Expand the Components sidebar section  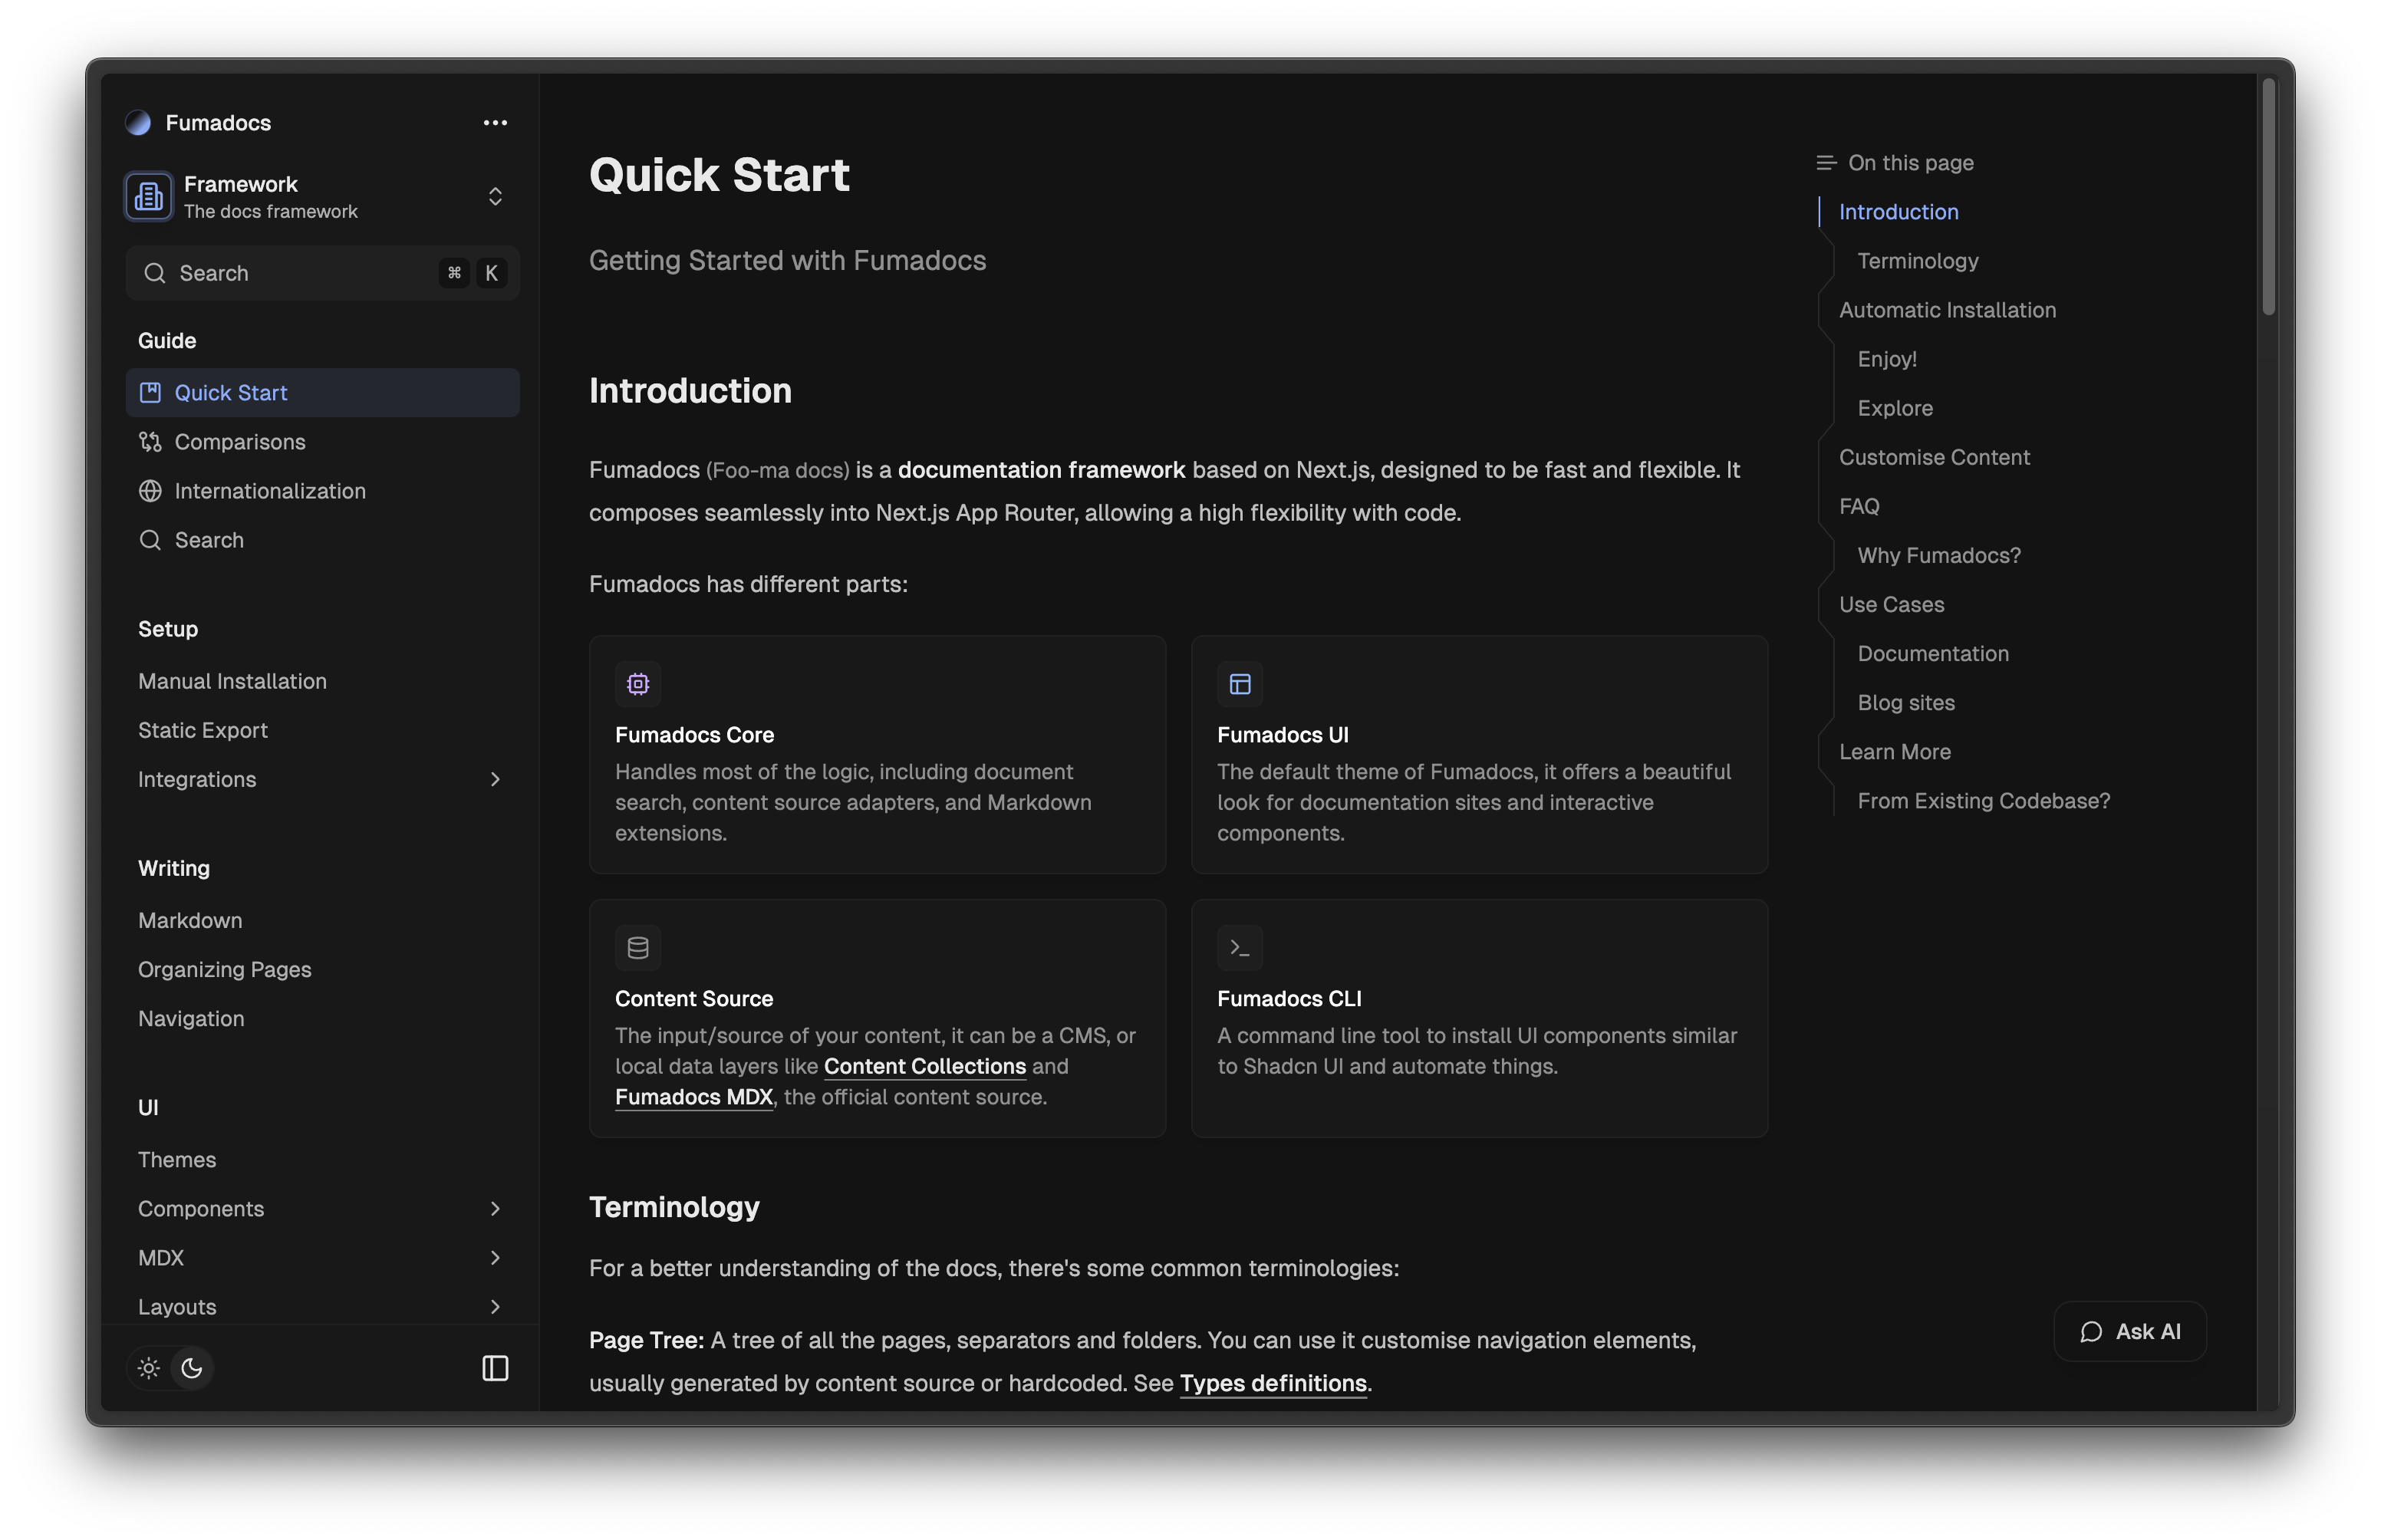click(495, 1209)
